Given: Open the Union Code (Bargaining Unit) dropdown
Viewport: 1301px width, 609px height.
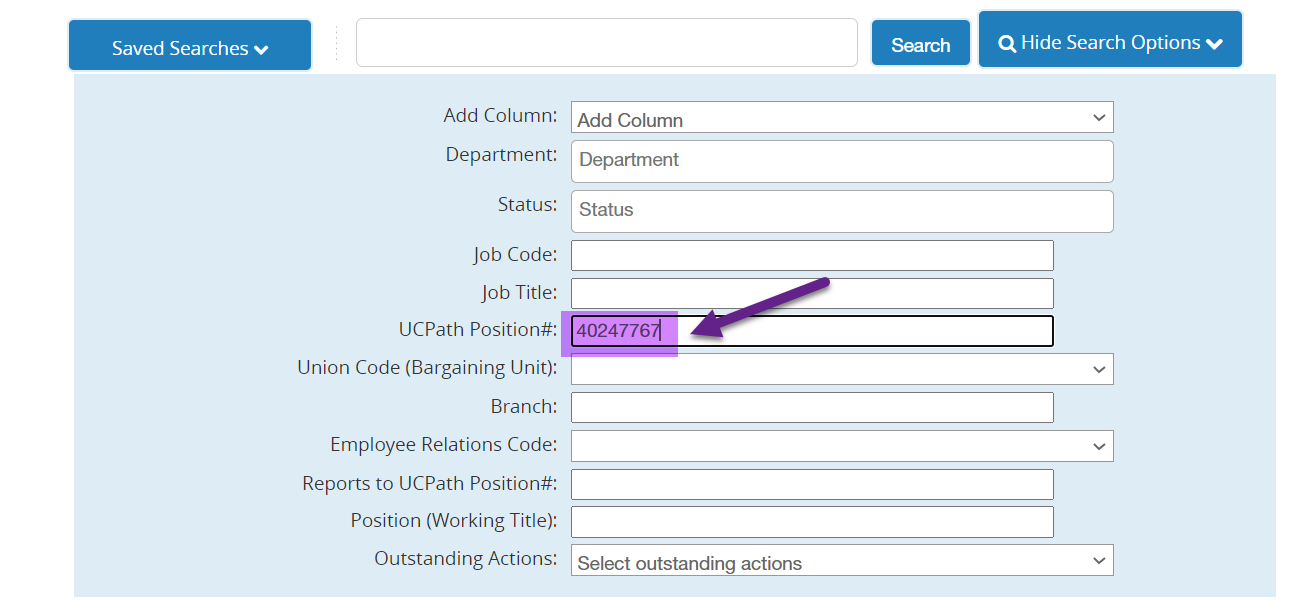Looking at the screenshot, I should click(x=841, y=369).
